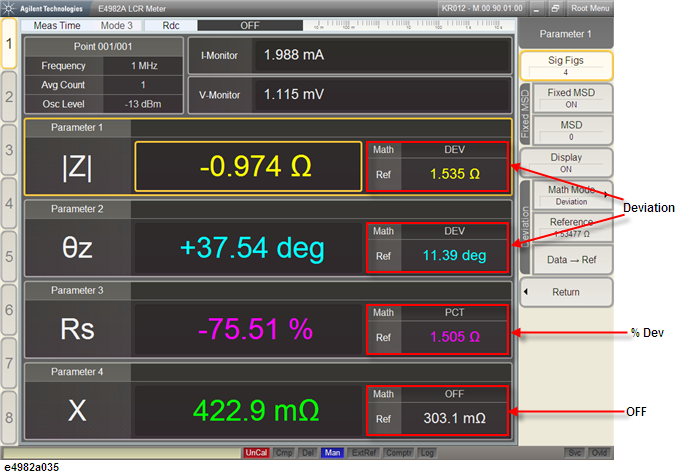Click the Del status indicator
This screenshot has width=683, height=476.
coord(308,453)
